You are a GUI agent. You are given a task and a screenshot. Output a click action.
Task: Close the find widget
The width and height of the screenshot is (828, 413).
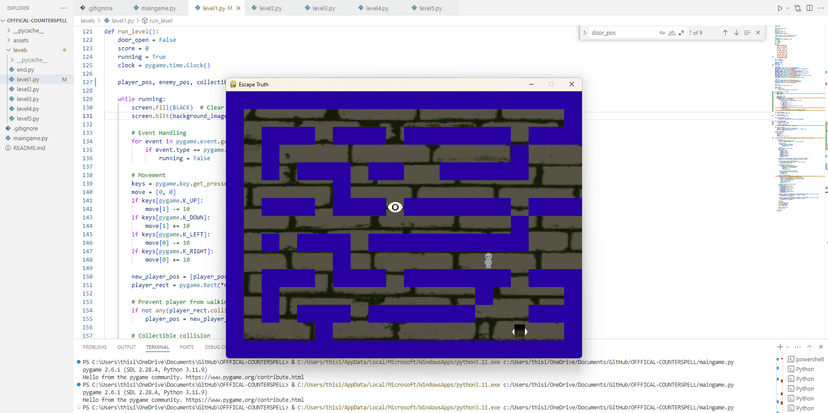coord(758,33)
